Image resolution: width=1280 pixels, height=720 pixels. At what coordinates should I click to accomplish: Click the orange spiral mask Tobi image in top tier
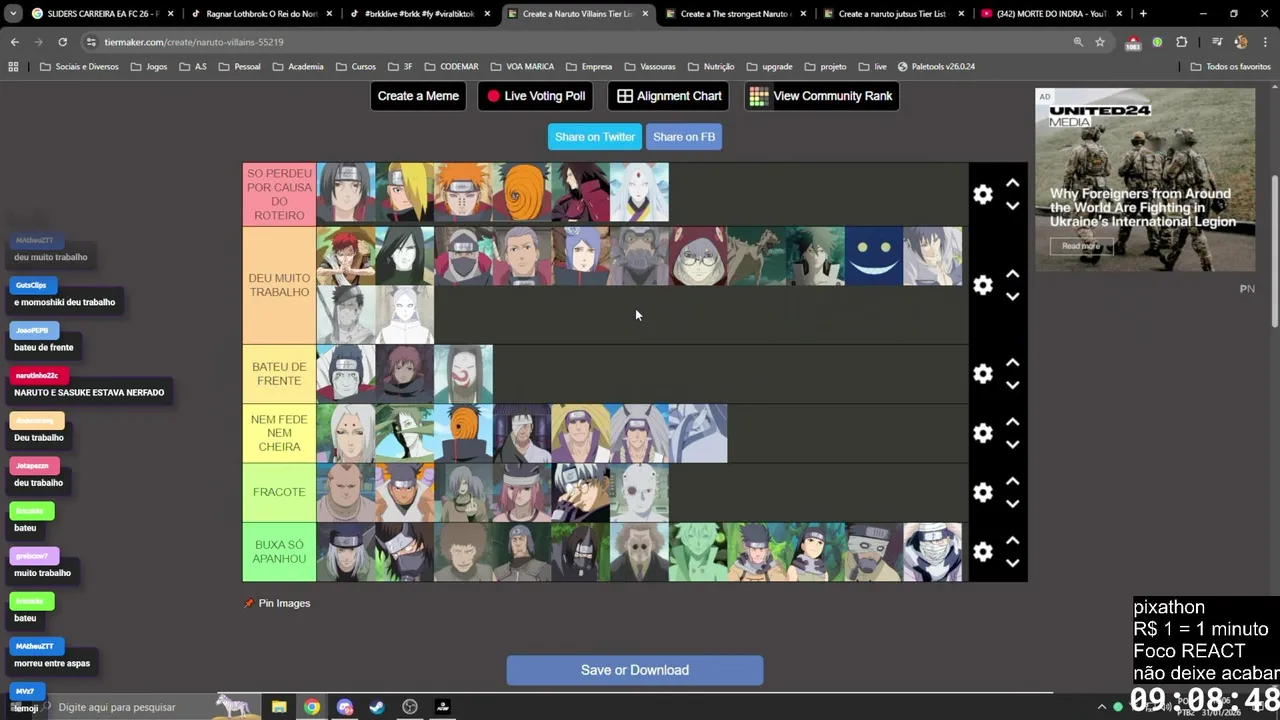522,192
